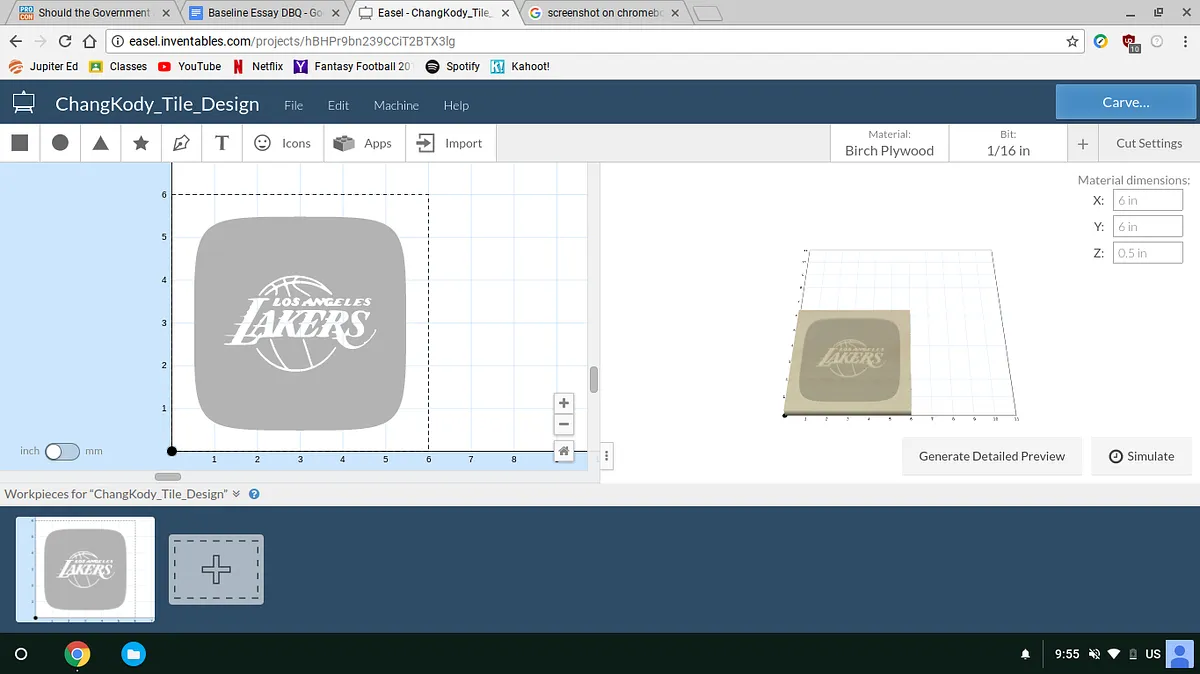
Task: Click the Carve button
Action: pyautogui.click(x=1125, y=102)
